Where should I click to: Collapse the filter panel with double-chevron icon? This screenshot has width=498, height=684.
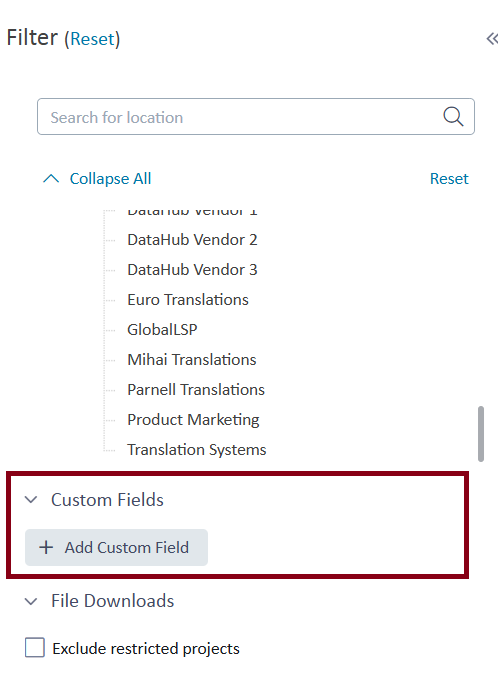point(492,38)
